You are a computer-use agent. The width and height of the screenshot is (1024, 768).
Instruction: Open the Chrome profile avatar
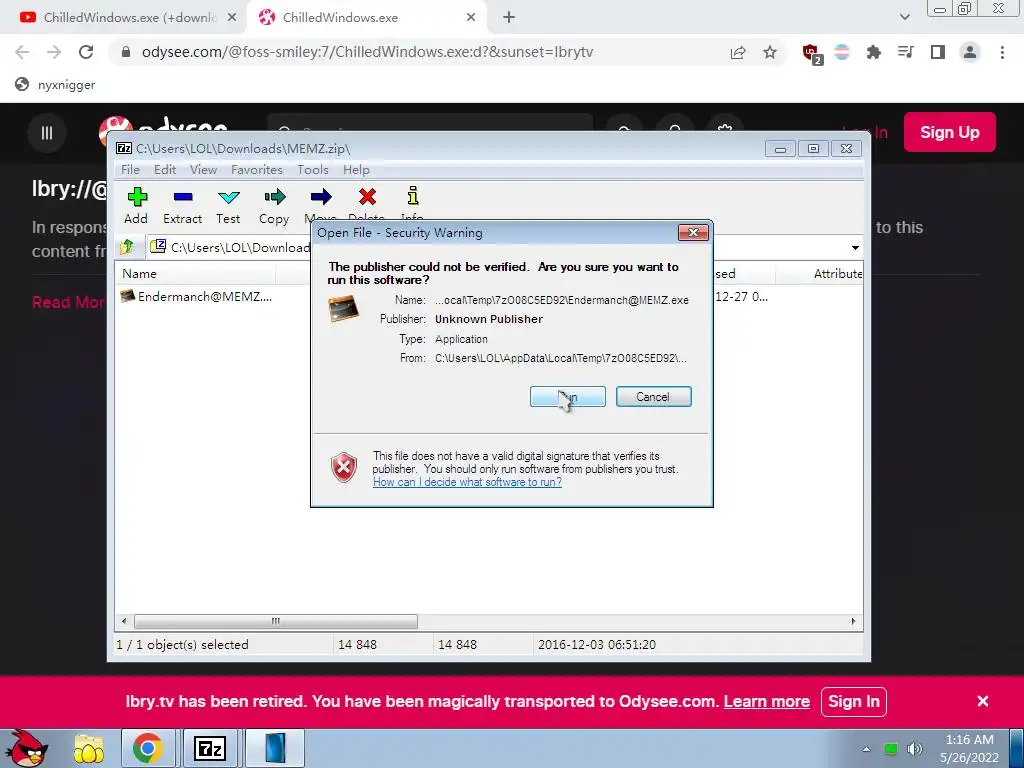click(x=970, y=52)
